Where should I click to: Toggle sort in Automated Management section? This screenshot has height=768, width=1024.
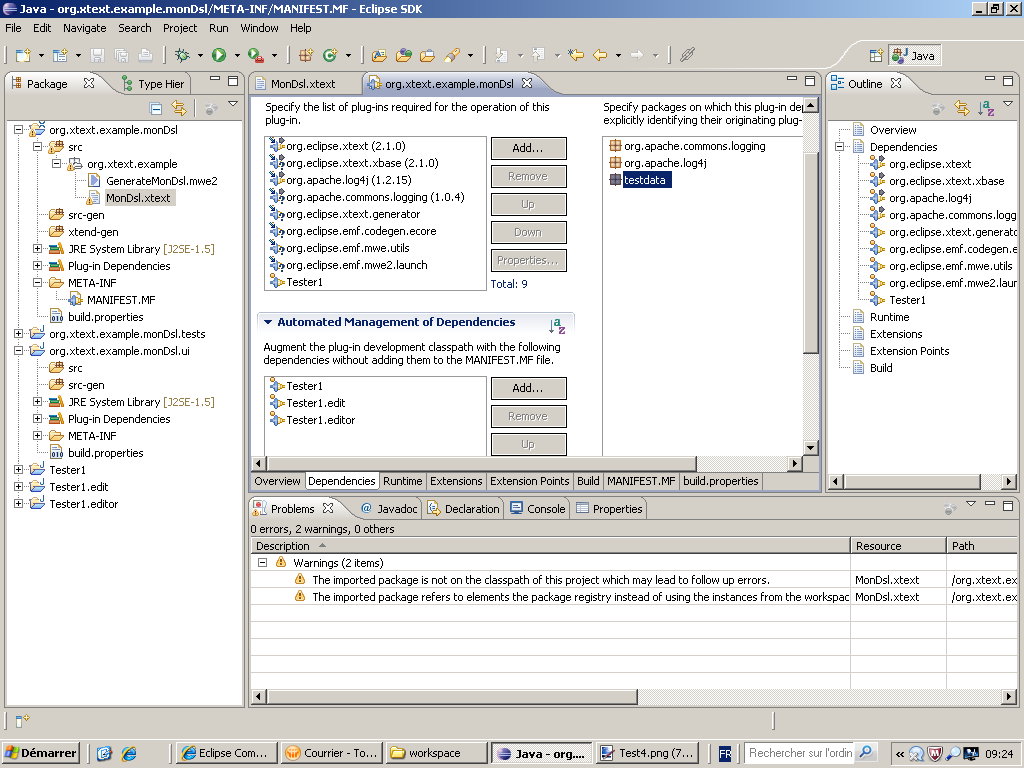(x=557, y=325)
